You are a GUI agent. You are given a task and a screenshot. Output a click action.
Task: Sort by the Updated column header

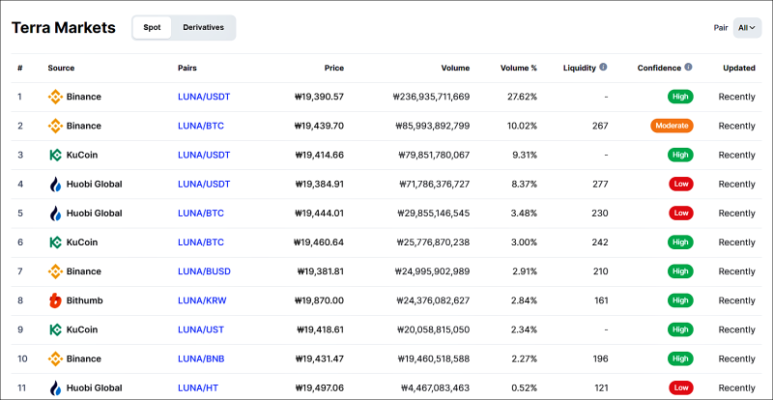click(739, 68)
